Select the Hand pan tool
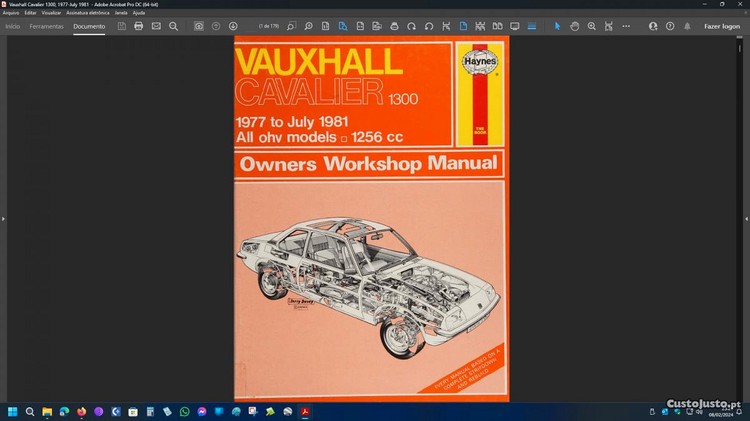 click(x=575, y=26)
